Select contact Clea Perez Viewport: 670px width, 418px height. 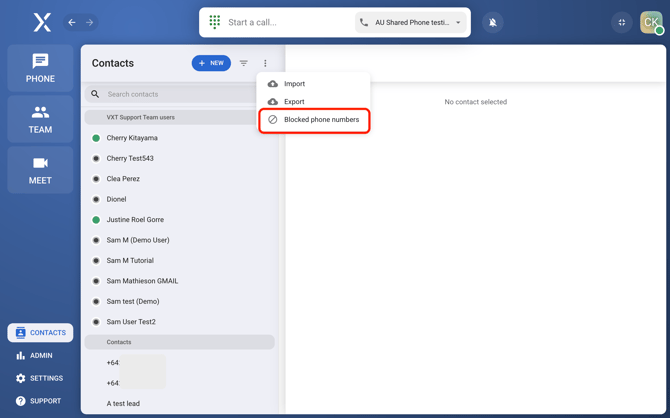click(x=179, y=179)
